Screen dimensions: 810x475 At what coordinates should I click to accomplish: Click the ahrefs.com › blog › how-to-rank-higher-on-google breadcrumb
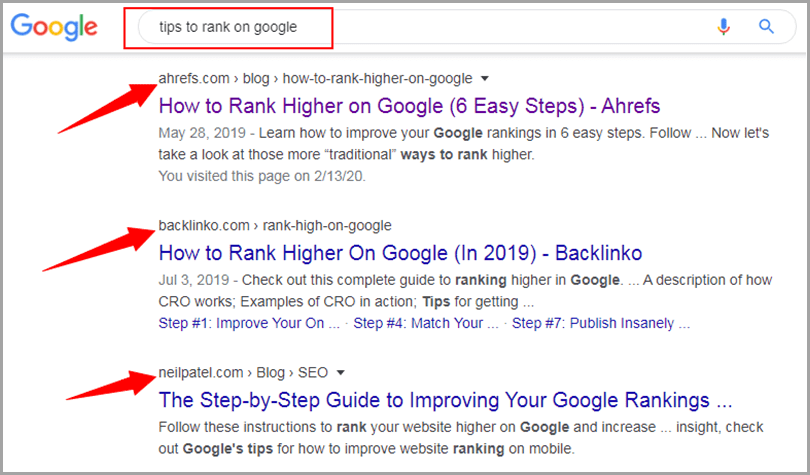click(x=315, y=78)
